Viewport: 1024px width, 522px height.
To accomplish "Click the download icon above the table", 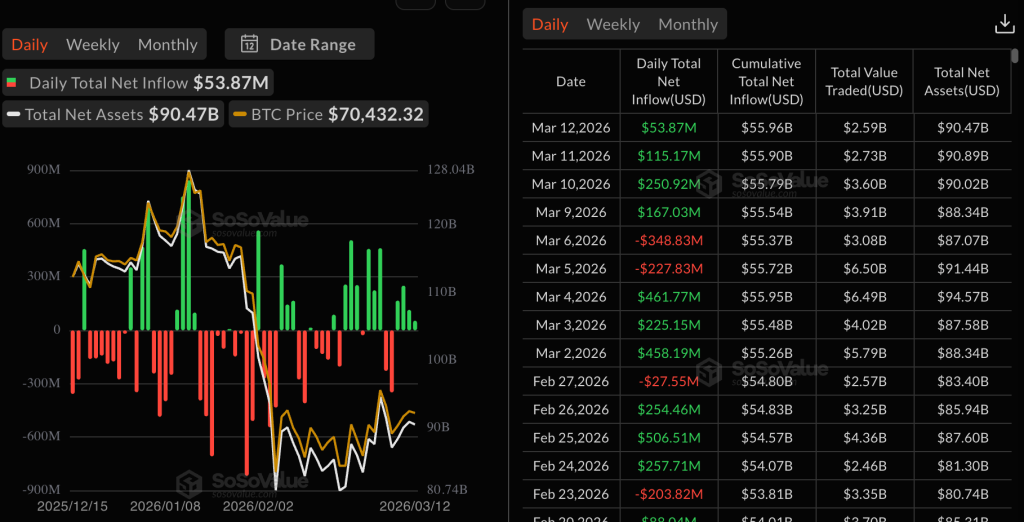I will pos(1003,24).
